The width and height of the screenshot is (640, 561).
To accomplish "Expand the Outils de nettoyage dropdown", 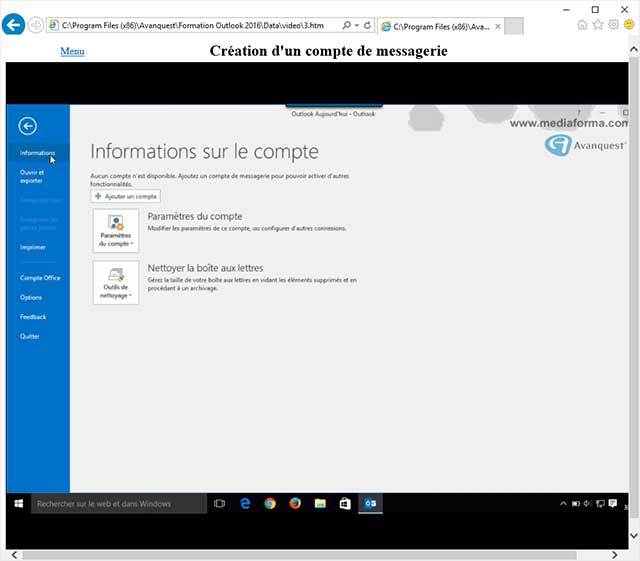I will (x=116, y=283).
